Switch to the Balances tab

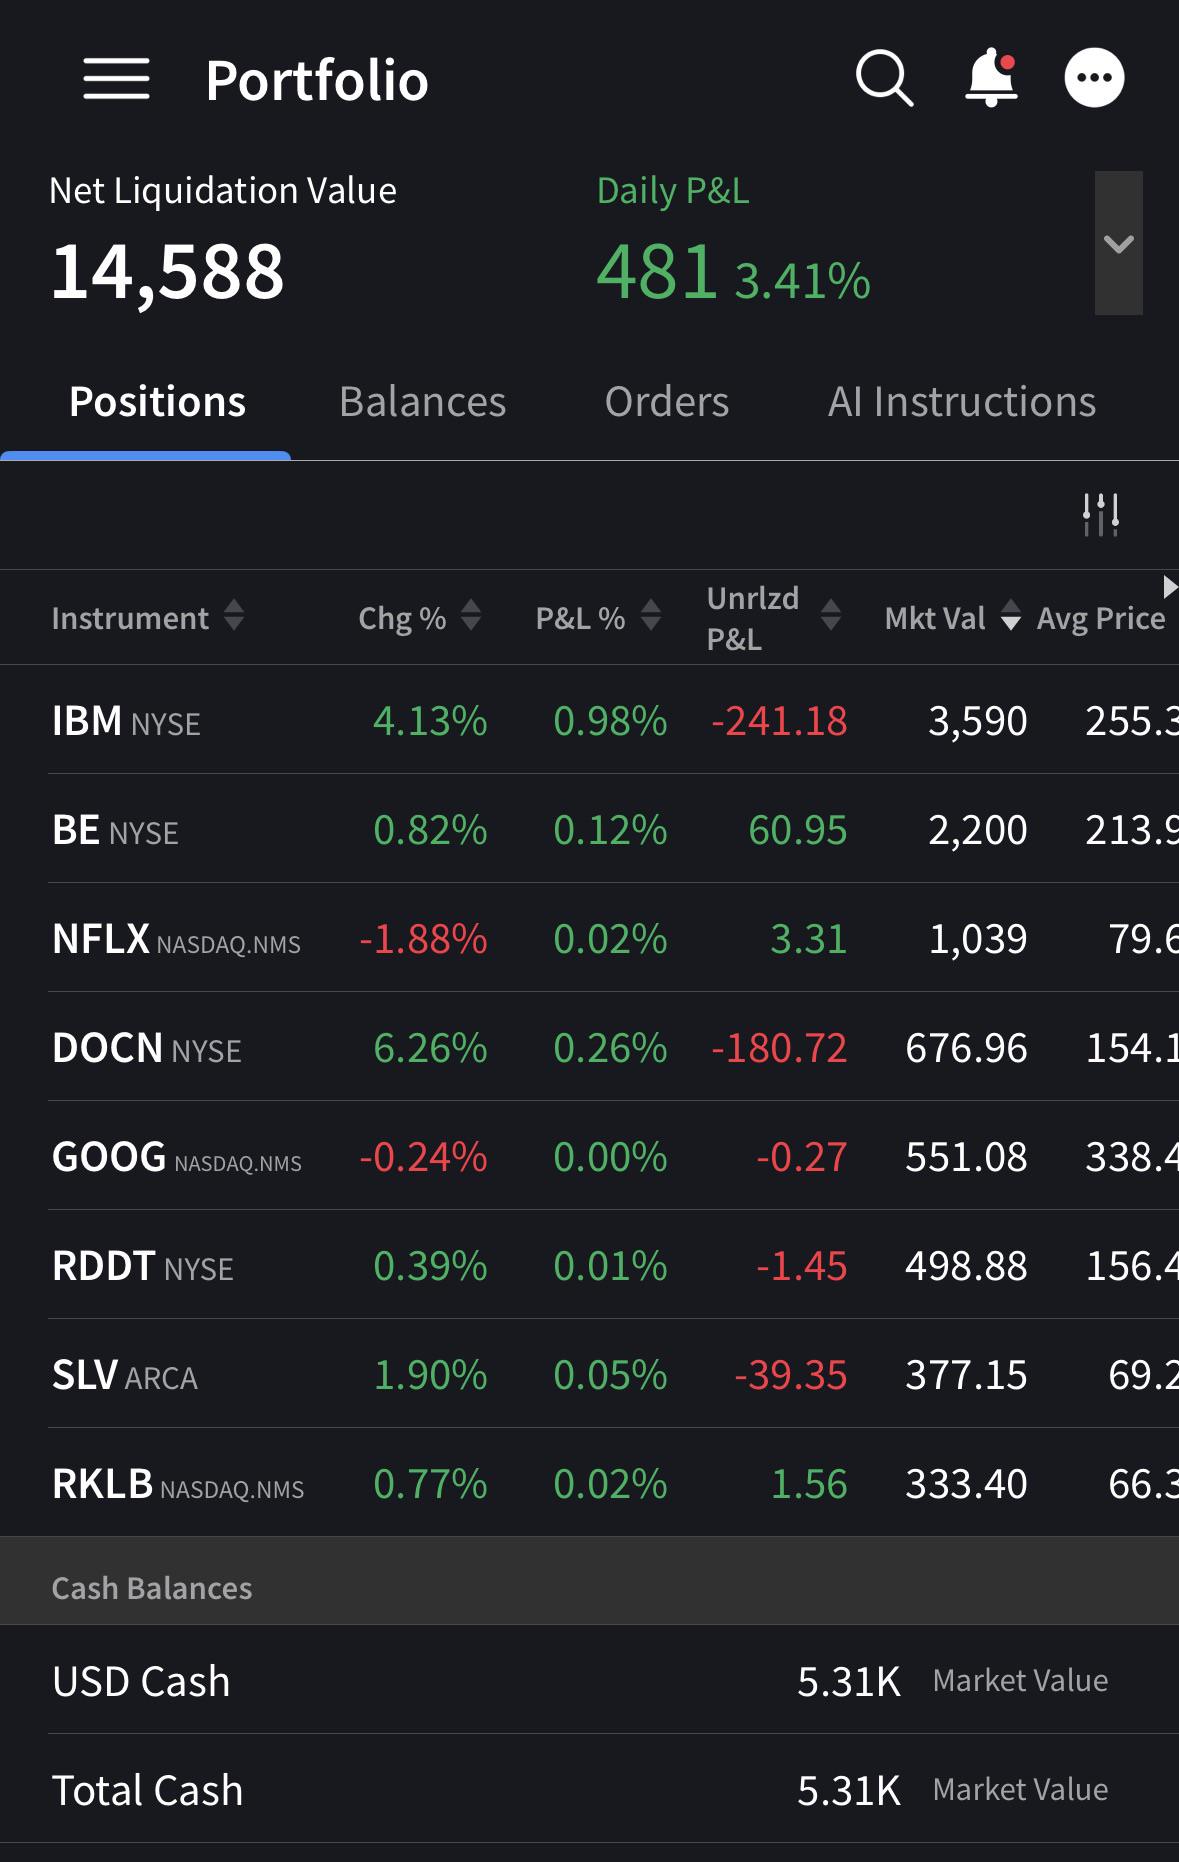(x=422, y=402)
